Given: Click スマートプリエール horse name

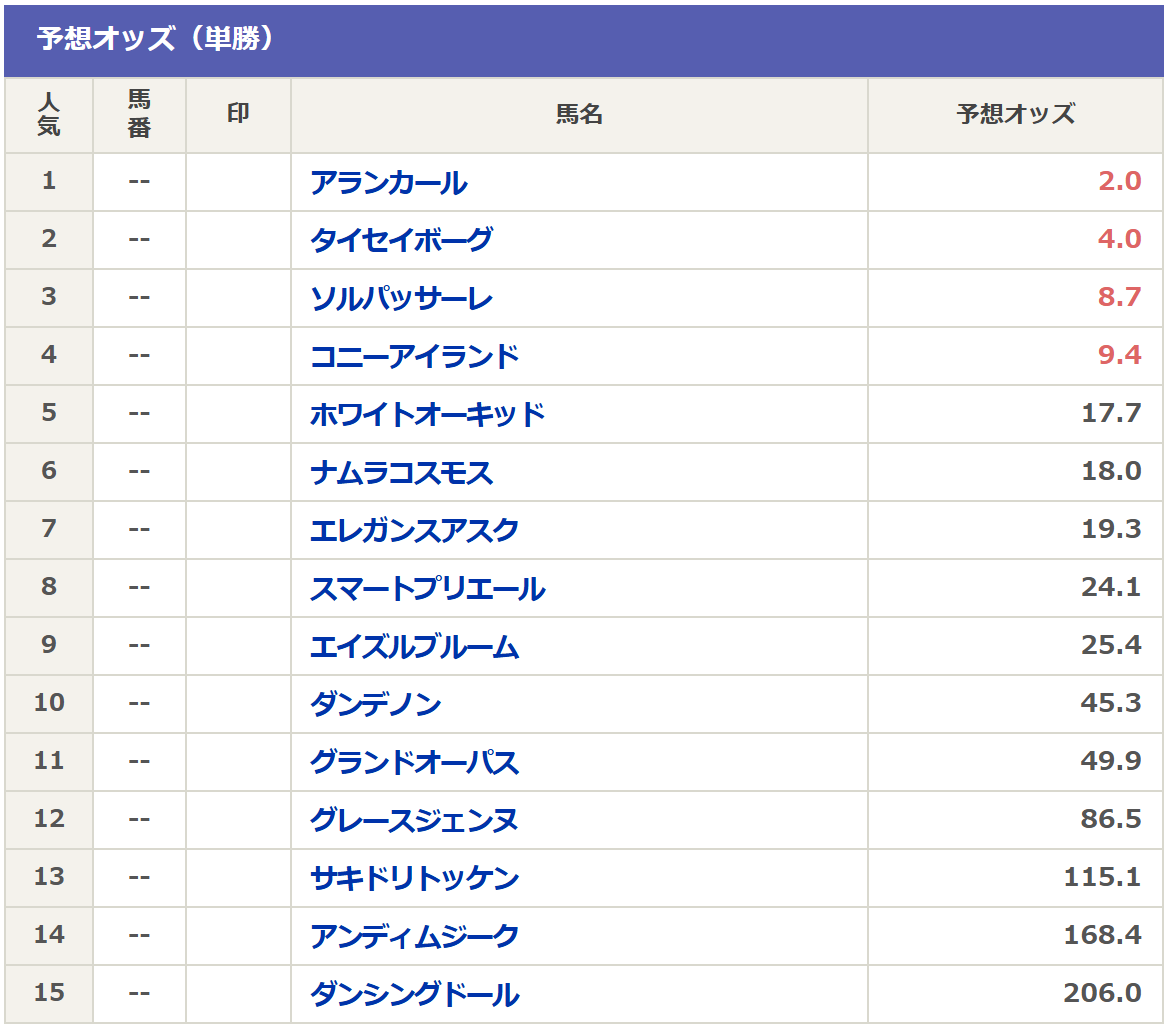Looking at the screenshot, I should coord(427,588).
